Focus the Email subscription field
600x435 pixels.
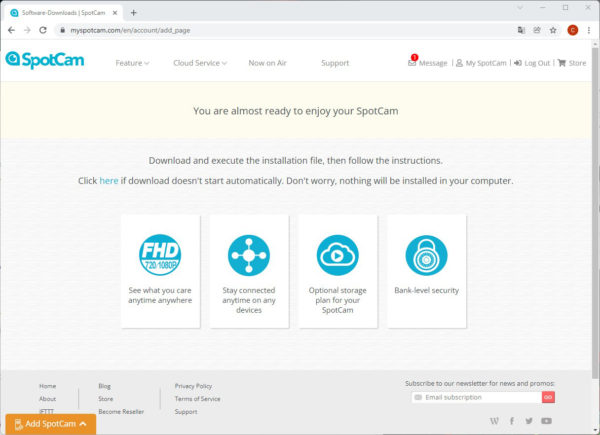tap(476, 398)
